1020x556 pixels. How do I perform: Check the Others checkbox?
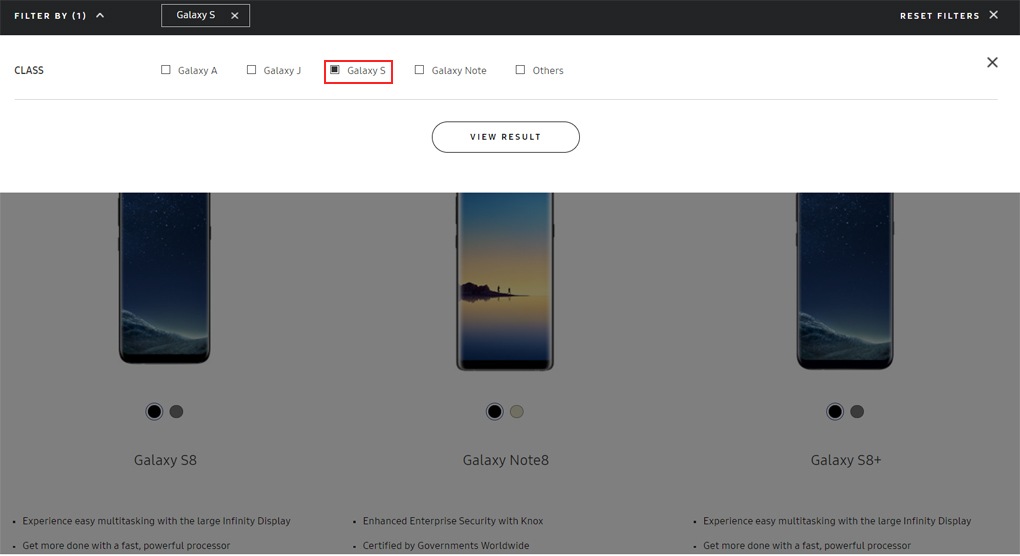[x=520, y=70]
